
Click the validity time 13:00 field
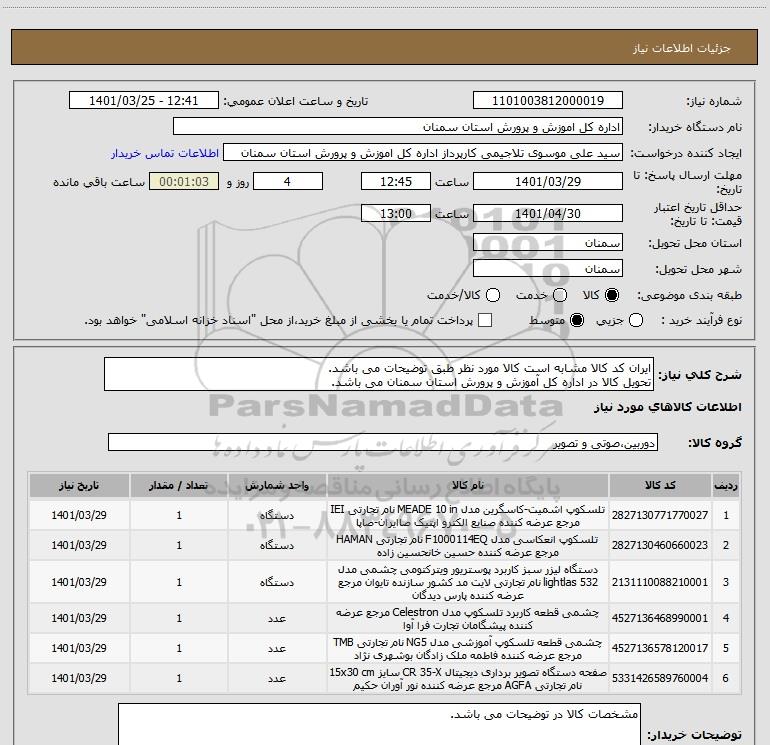[x=396, y=213]
